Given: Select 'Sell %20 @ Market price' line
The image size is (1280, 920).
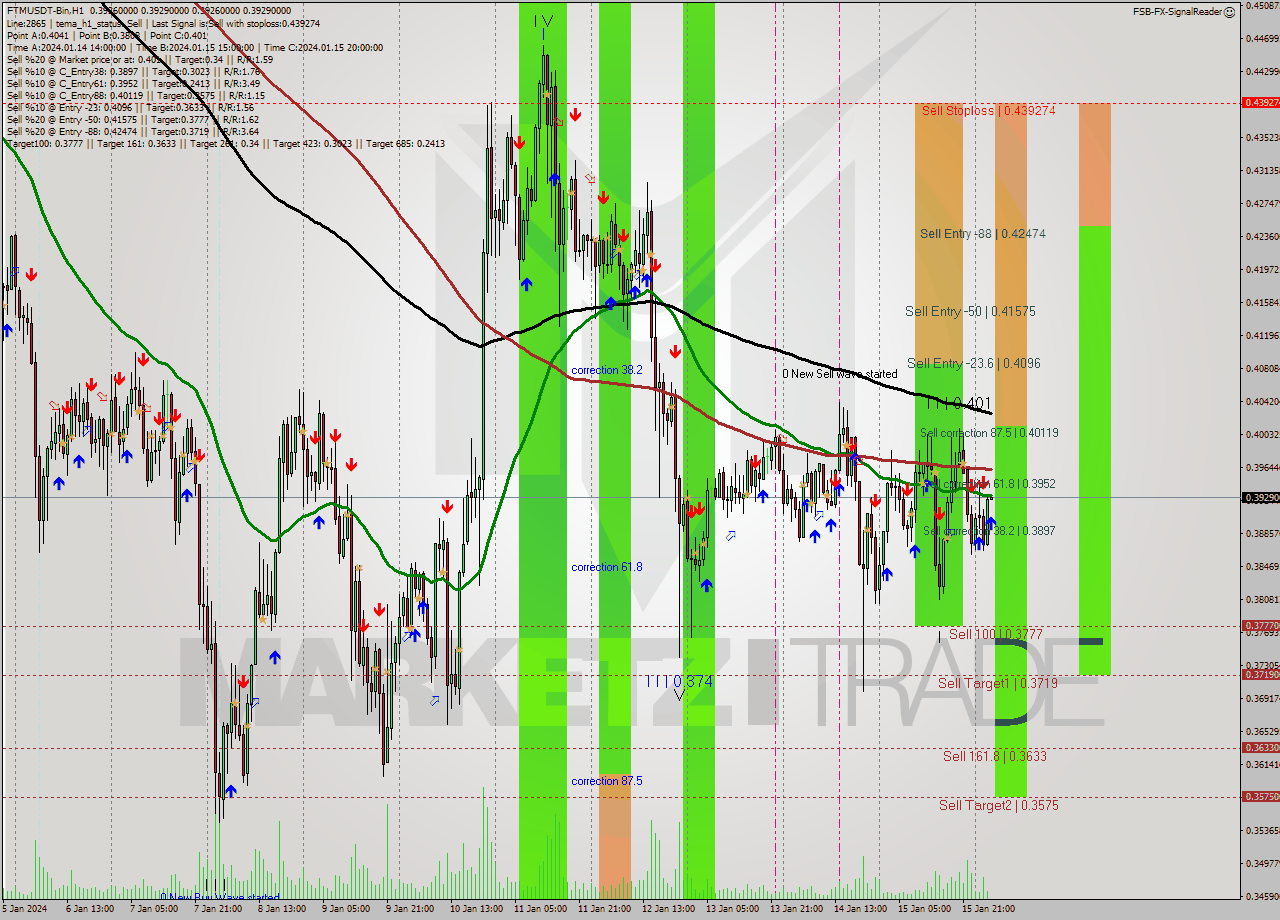Looking at the screenshot, I should (x=139, y=59).
